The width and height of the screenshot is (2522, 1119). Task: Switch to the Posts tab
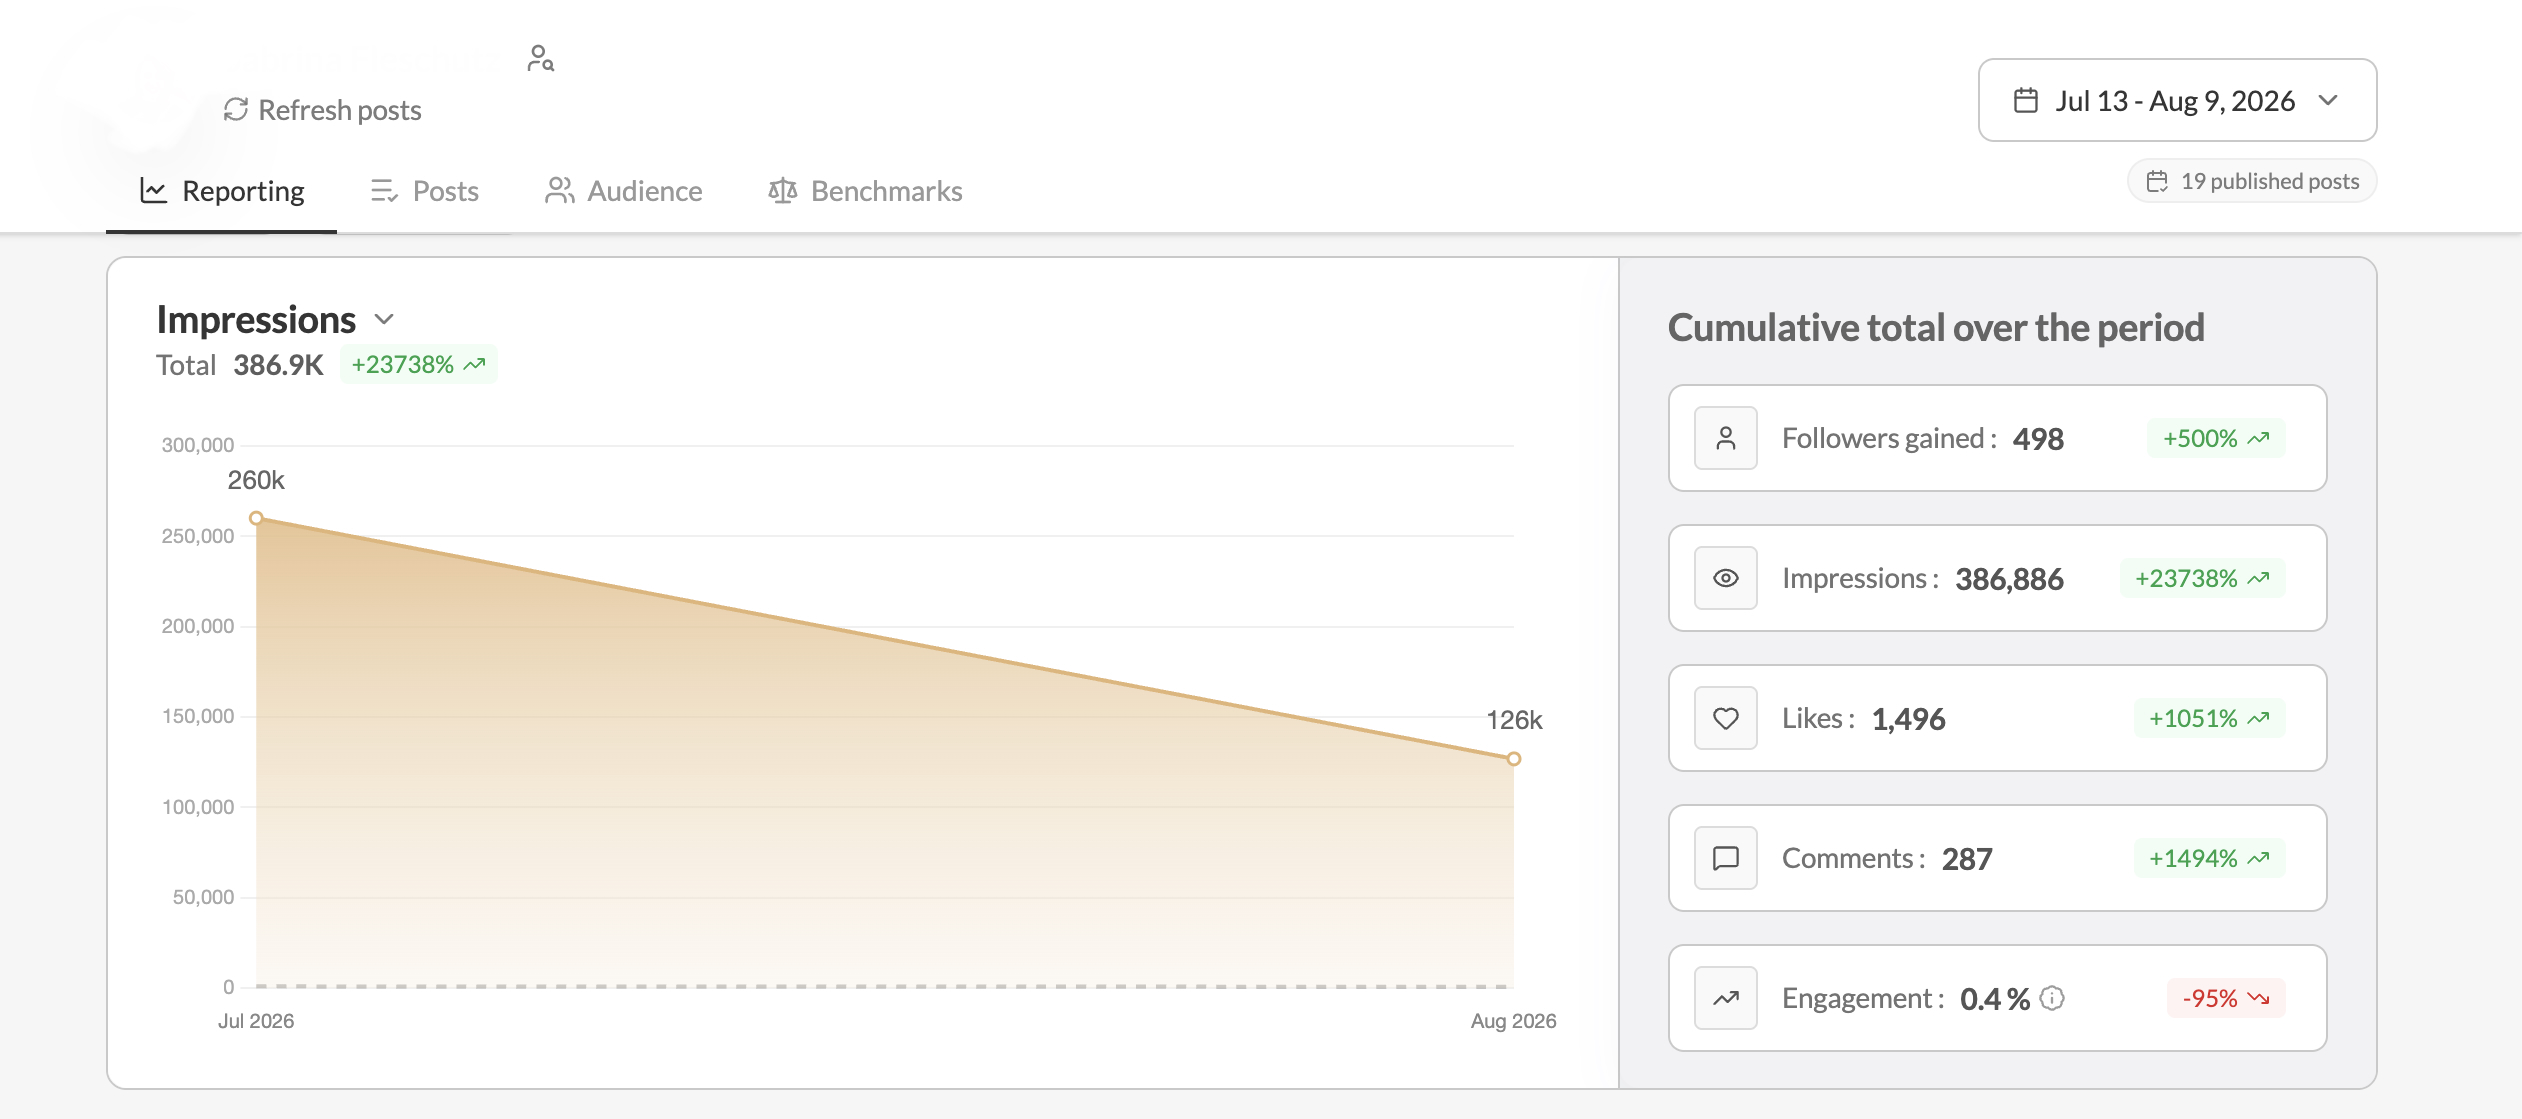coord(424,191)
